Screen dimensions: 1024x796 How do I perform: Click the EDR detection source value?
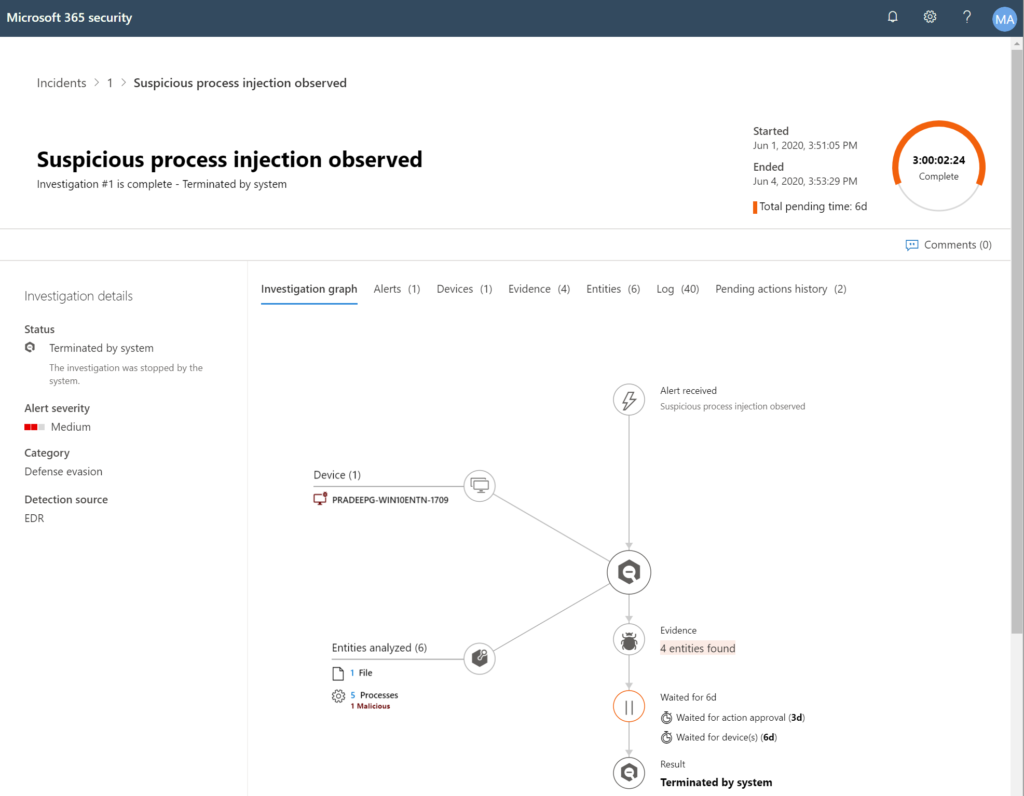pyautogui.click(x=34, y=518)
